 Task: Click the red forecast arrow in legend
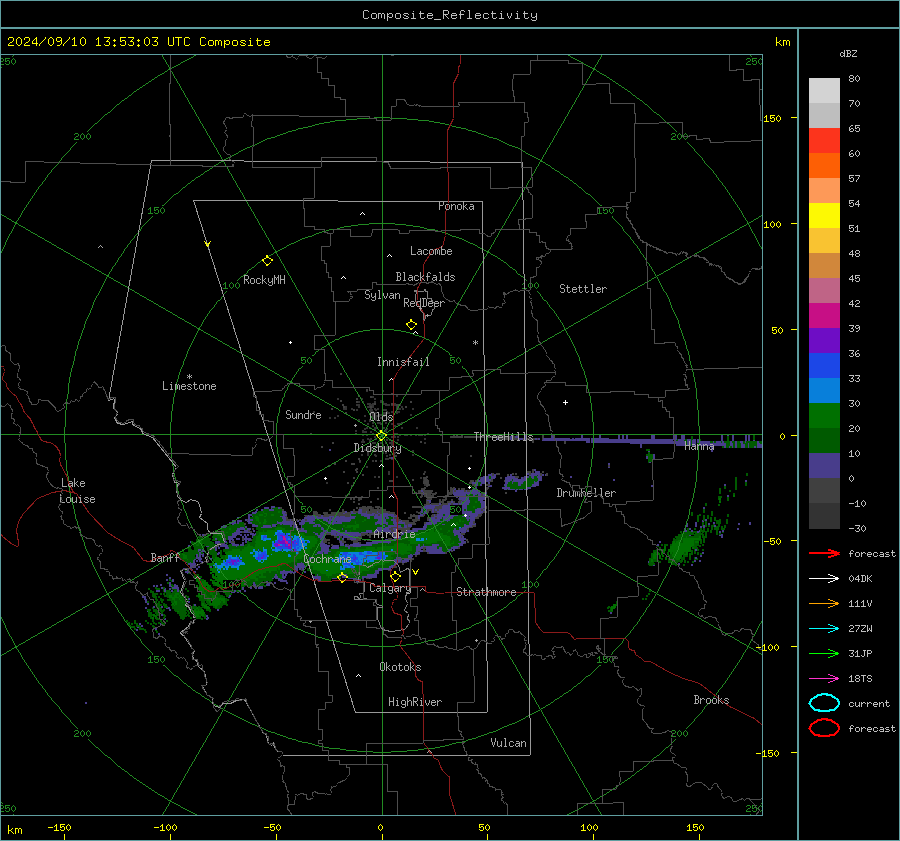click(x=824, y=553)
